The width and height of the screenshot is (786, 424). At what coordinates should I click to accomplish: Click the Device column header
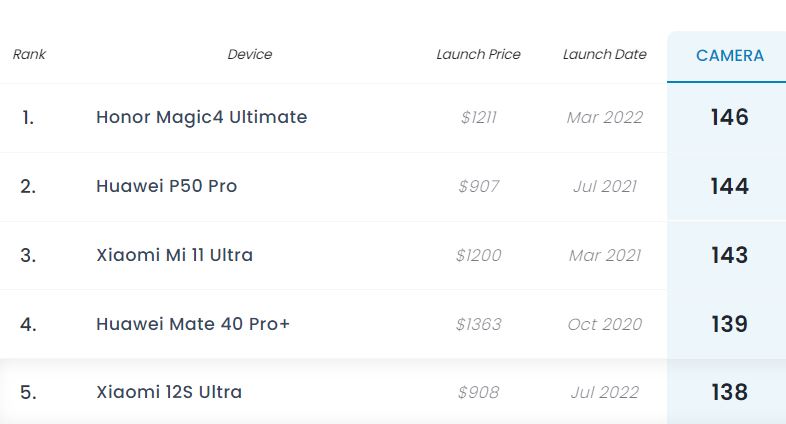[250, 54]
